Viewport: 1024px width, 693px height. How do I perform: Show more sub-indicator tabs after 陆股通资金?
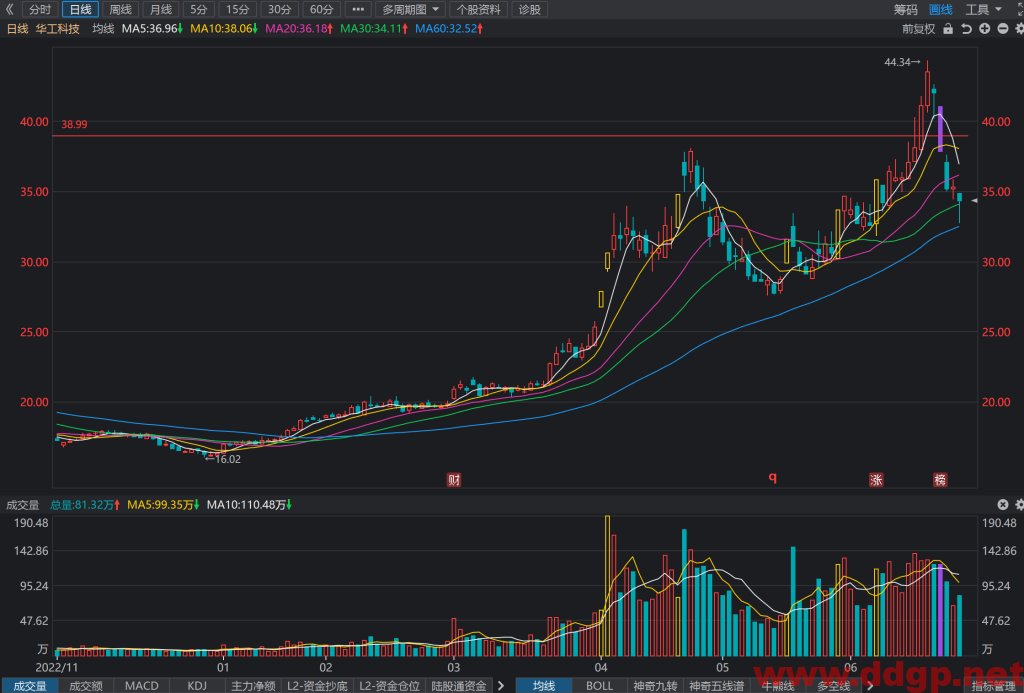[x=501, y=686]
